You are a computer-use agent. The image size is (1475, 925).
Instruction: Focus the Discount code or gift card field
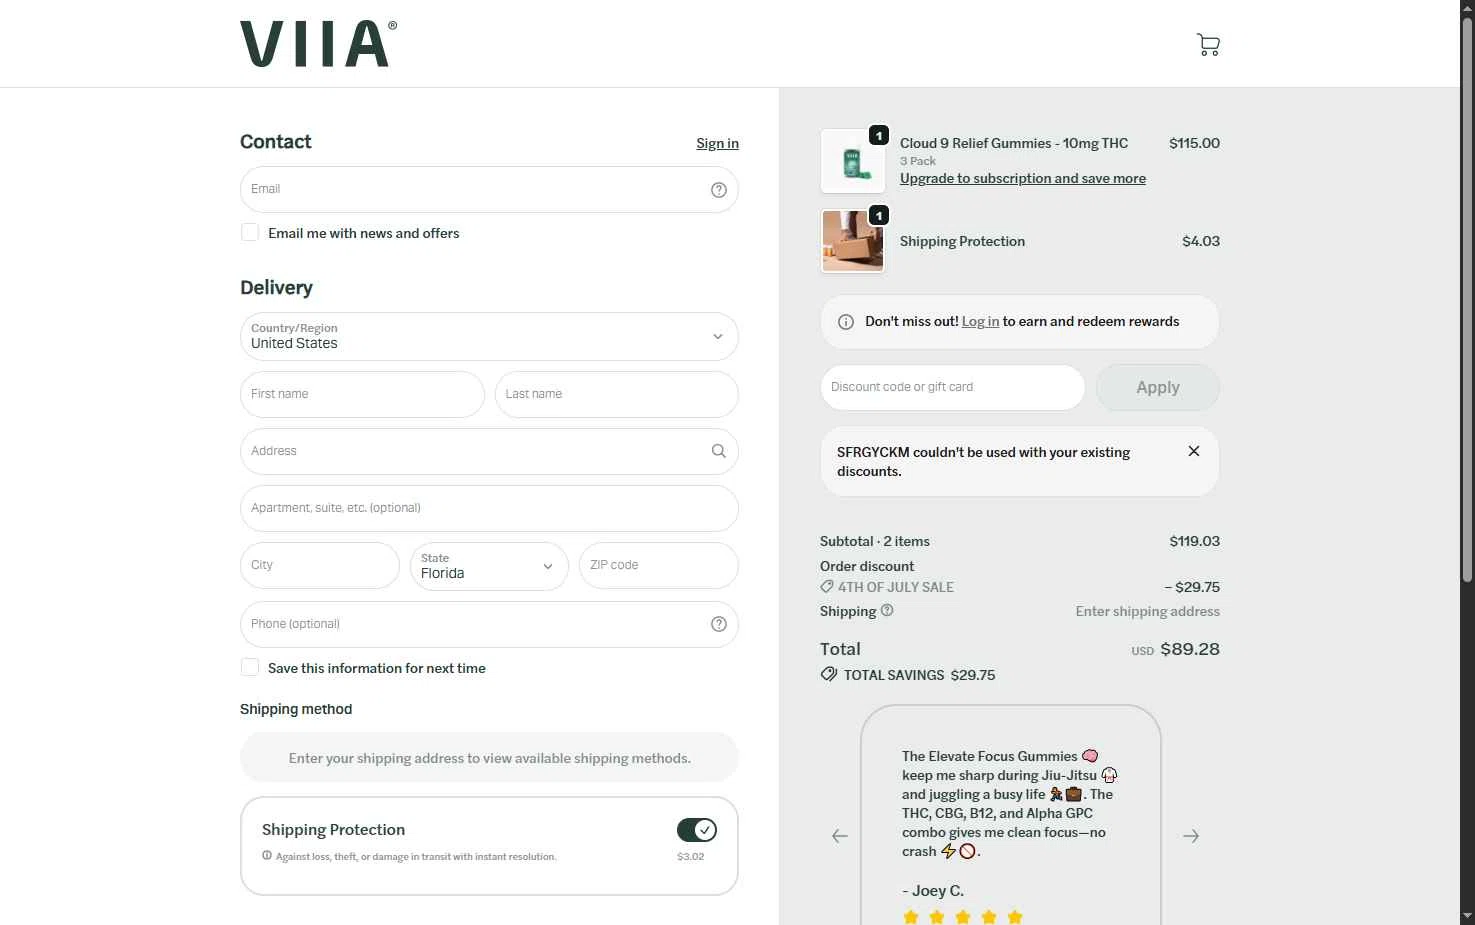coord(952,387)
